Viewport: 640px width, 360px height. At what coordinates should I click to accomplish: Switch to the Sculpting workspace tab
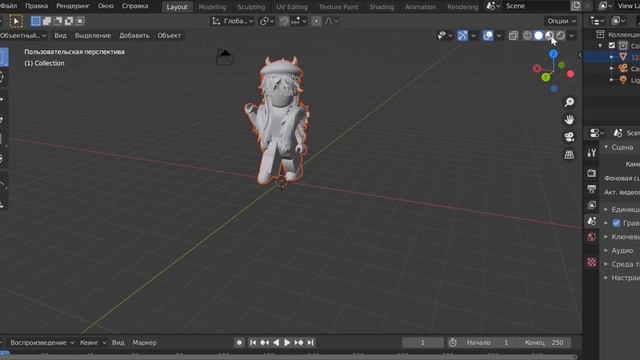coord(251,7)
